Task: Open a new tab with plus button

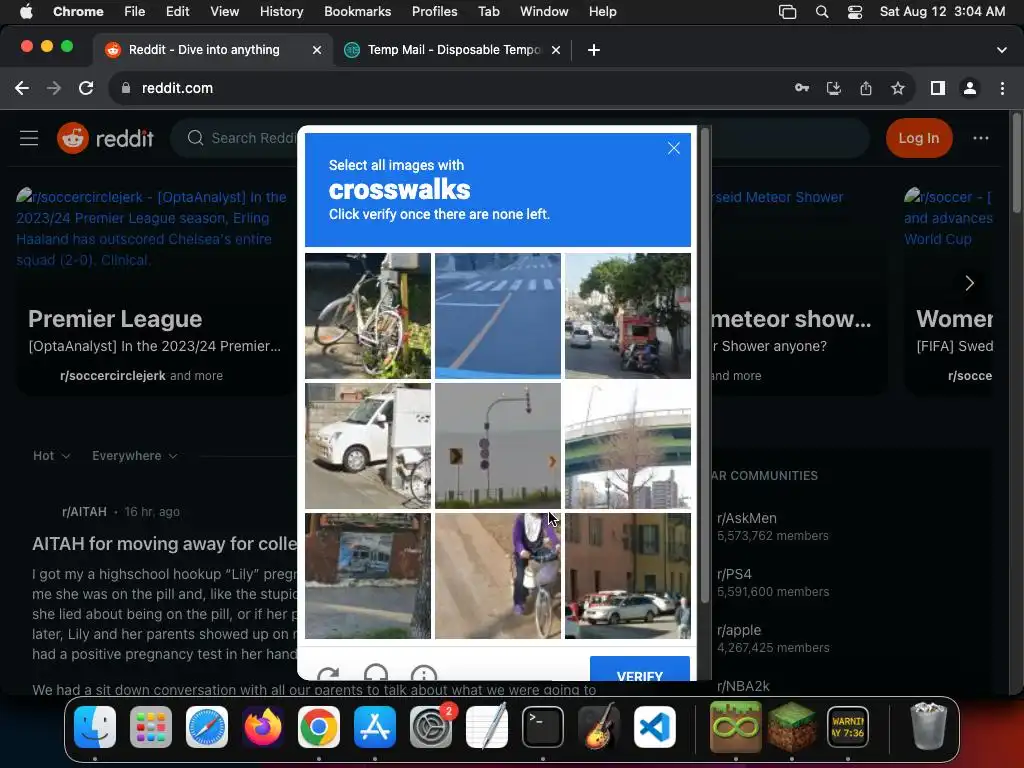Action: click(x=593, y=50)
